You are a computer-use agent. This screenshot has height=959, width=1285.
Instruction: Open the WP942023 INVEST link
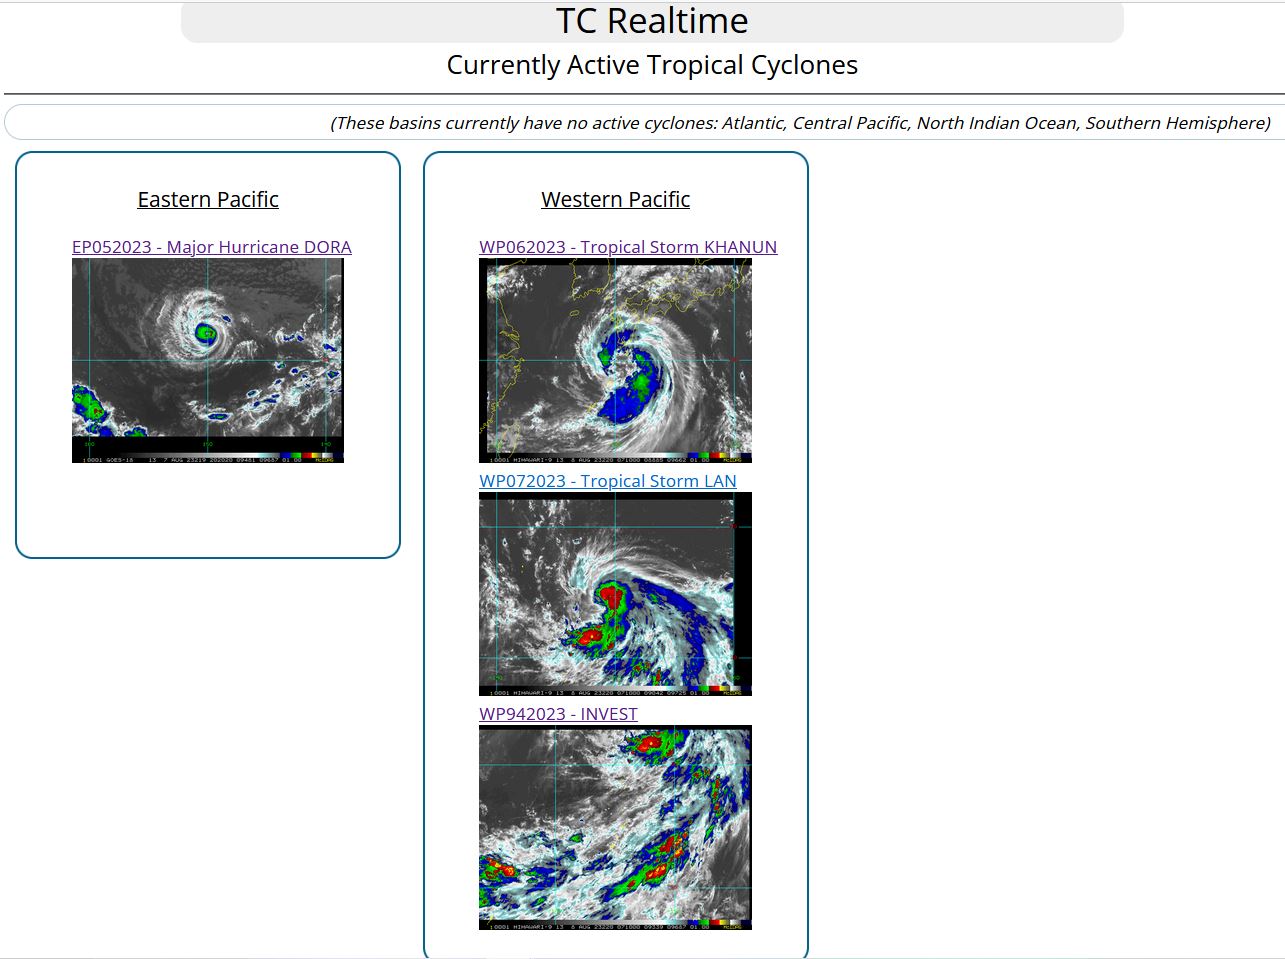point(559,714)
